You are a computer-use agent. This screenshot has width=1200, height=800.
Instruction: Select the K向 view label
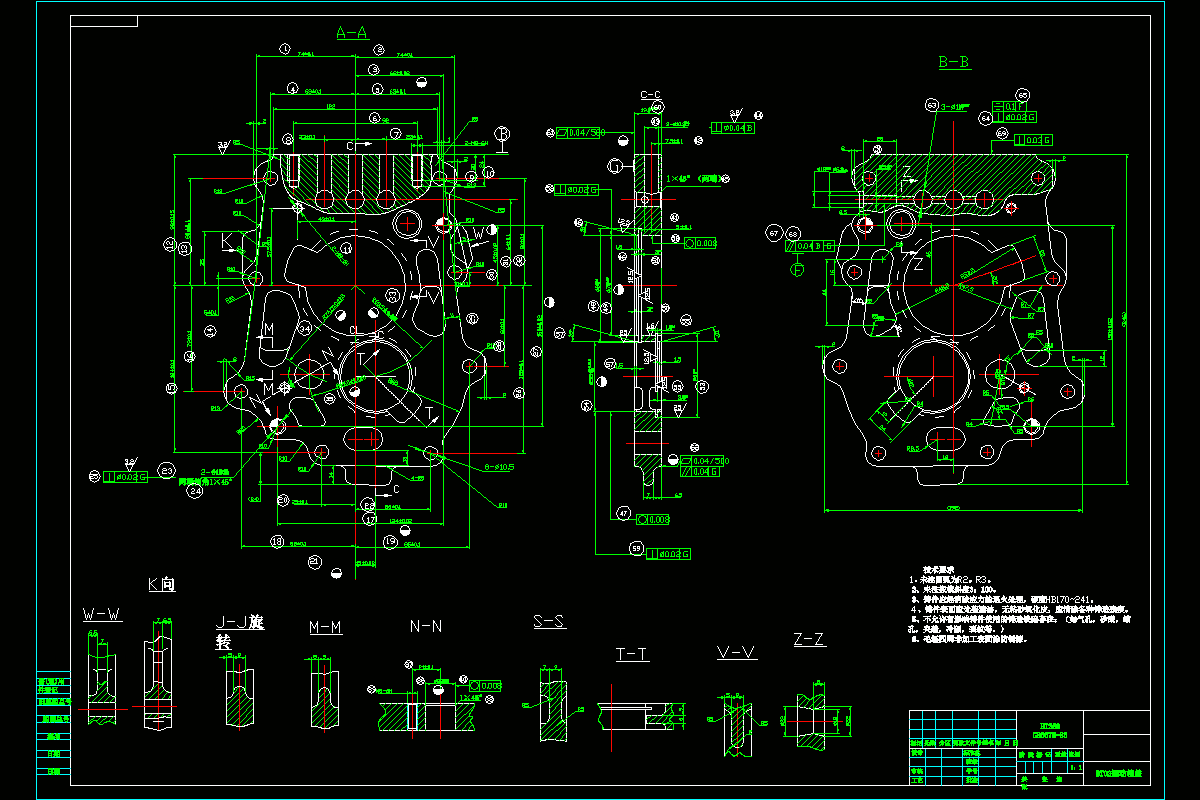tap(160, 583)
